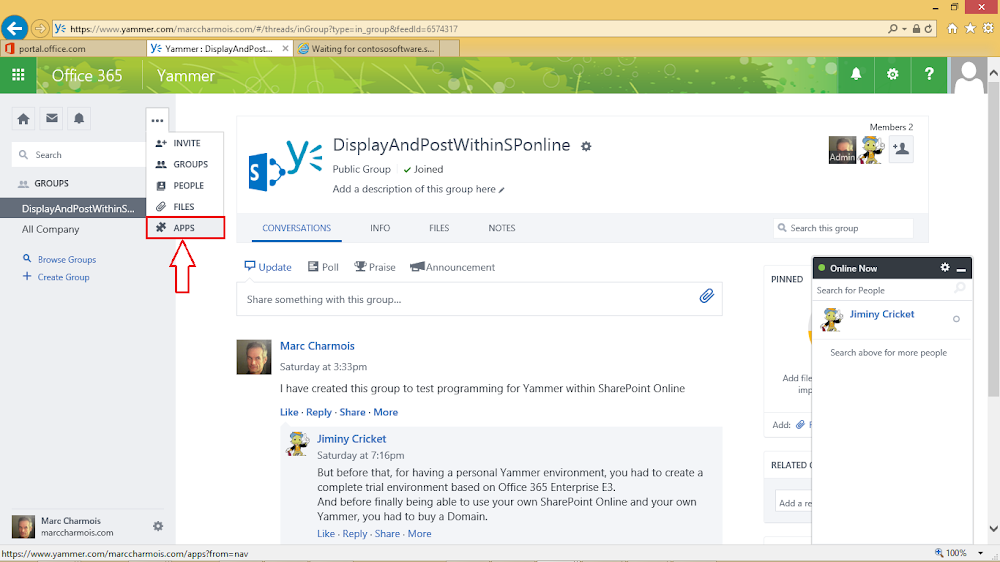Switch to the CONVERSATIONS tab
Viewport: 1000px width, 562px height.
[x=297, y=228]
